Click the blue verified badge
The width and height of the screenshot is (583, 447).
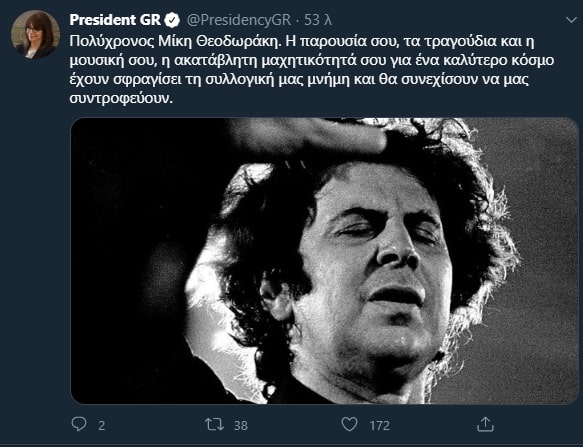(172, 20)
